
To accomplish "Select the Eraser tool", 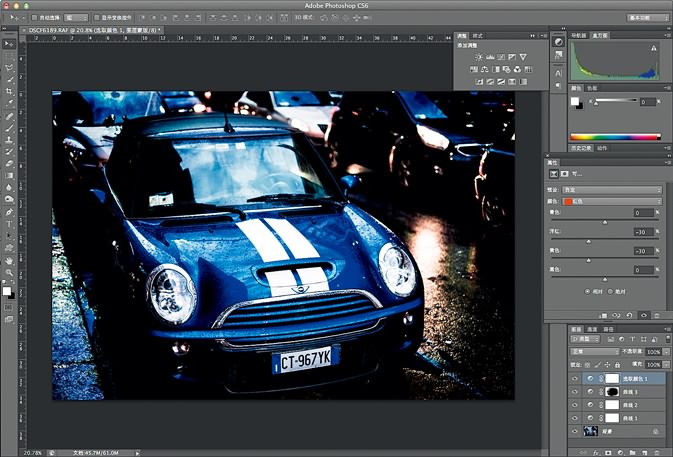I will [9, 163].
